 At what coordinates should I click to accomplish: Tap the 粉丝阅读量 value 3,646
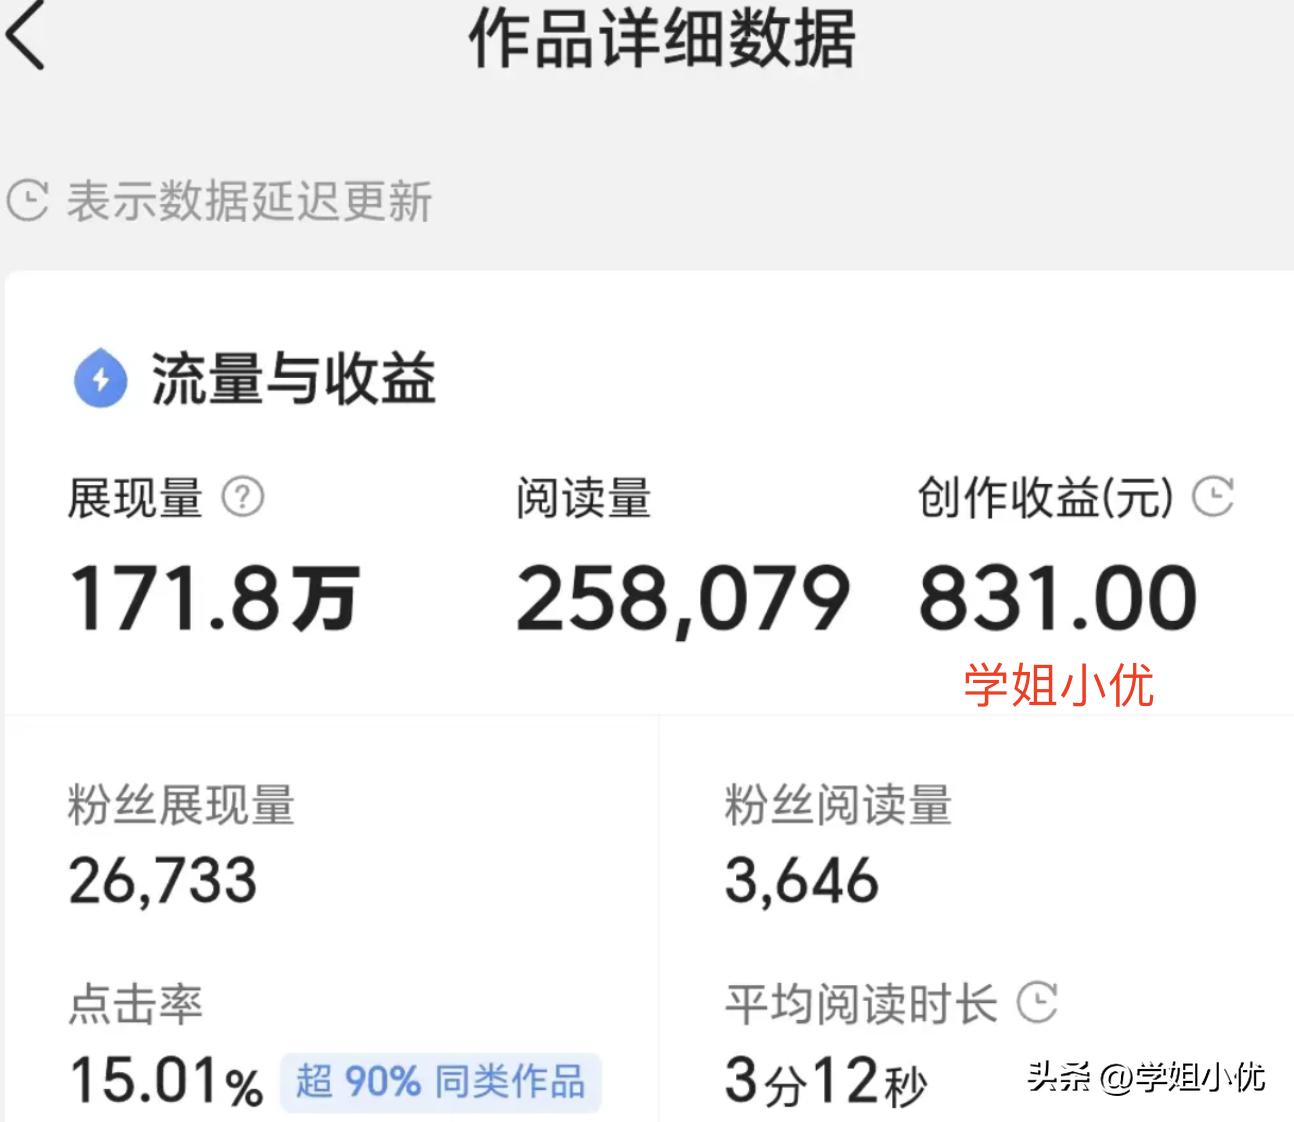(800, 880)
